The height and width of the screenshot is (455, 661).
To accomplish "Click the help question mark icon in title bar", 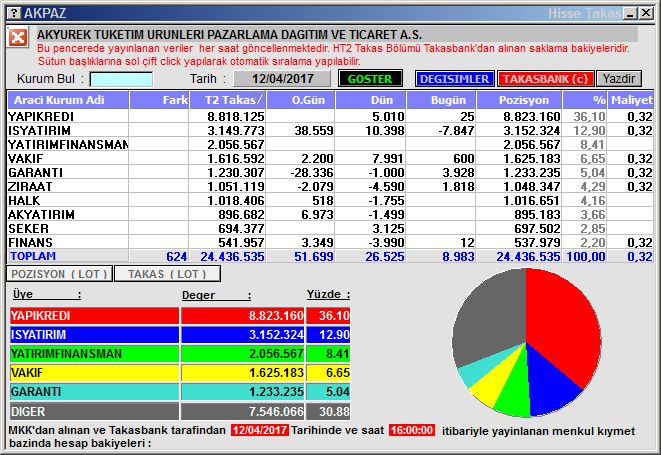I will pyautogui.click(x=14, y=13).
